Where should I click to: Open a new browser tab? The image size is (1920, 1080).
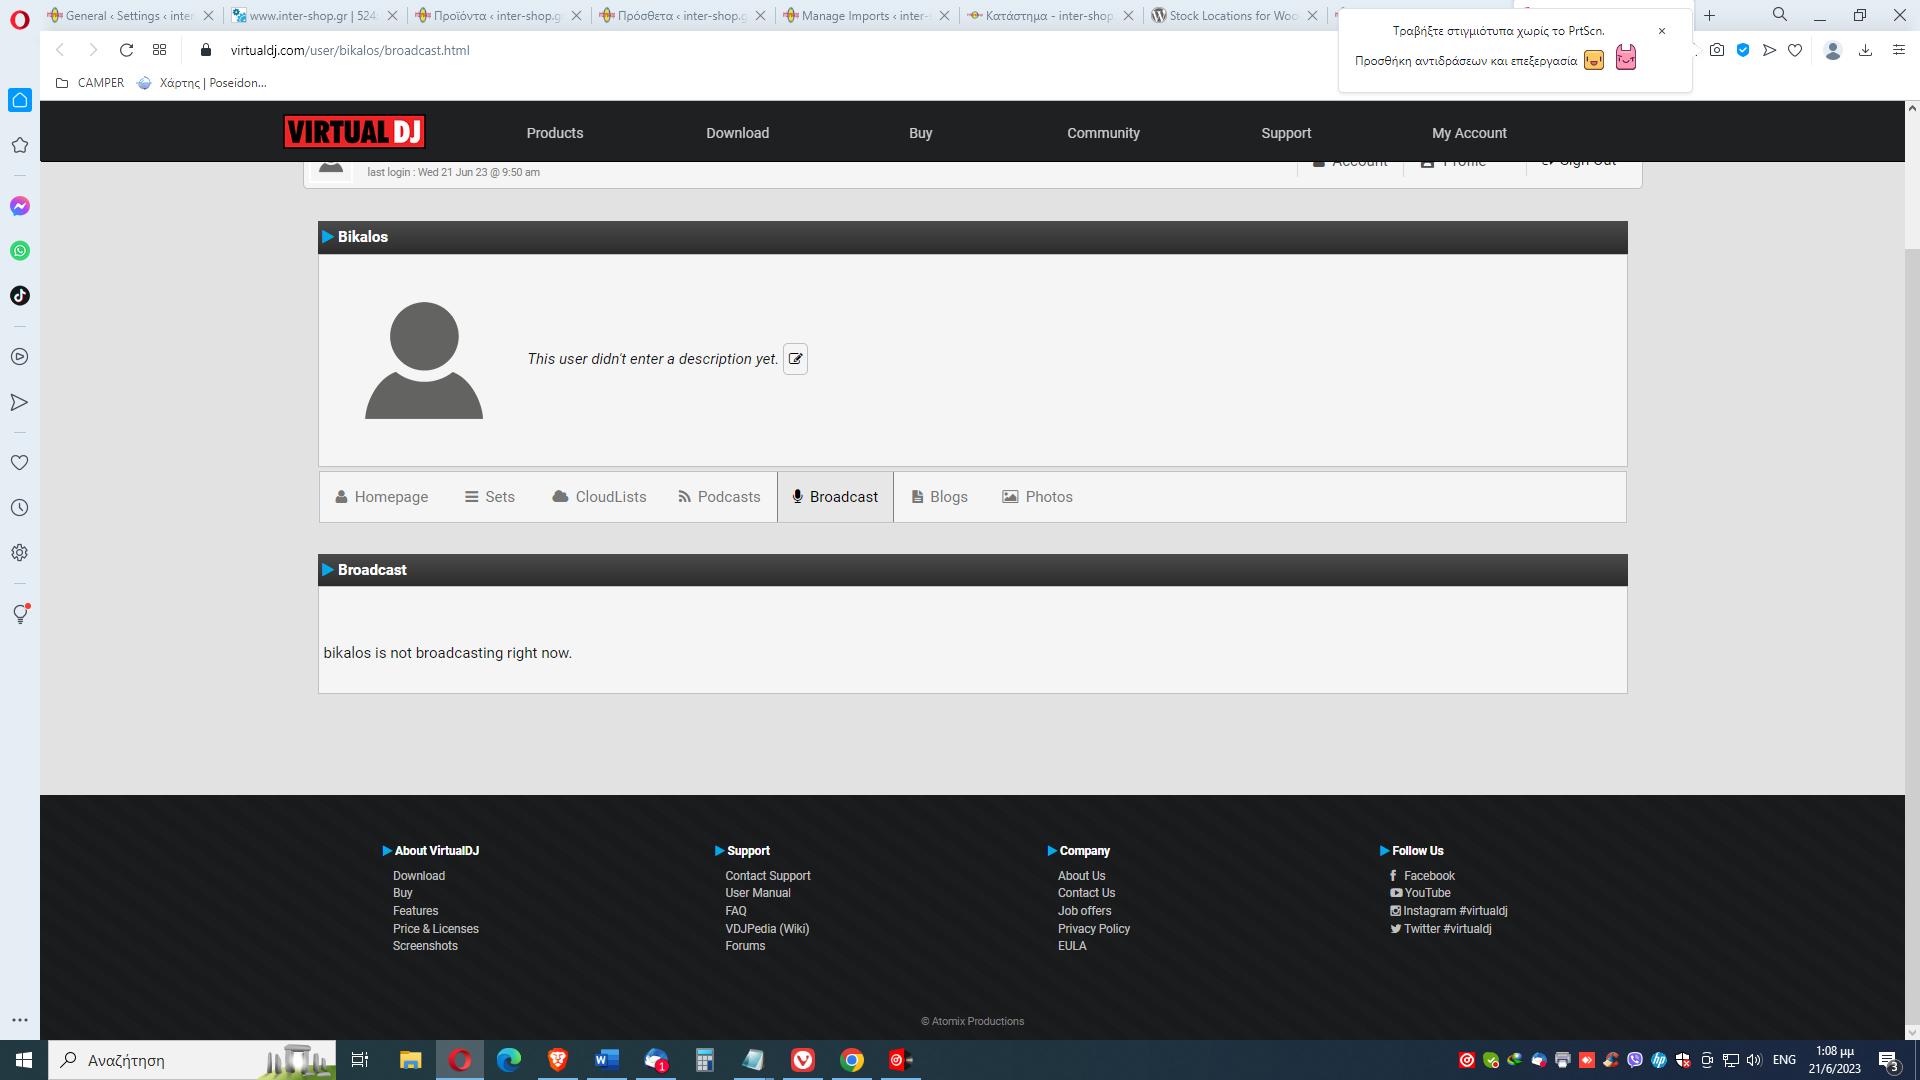[x=1709, y=15]
